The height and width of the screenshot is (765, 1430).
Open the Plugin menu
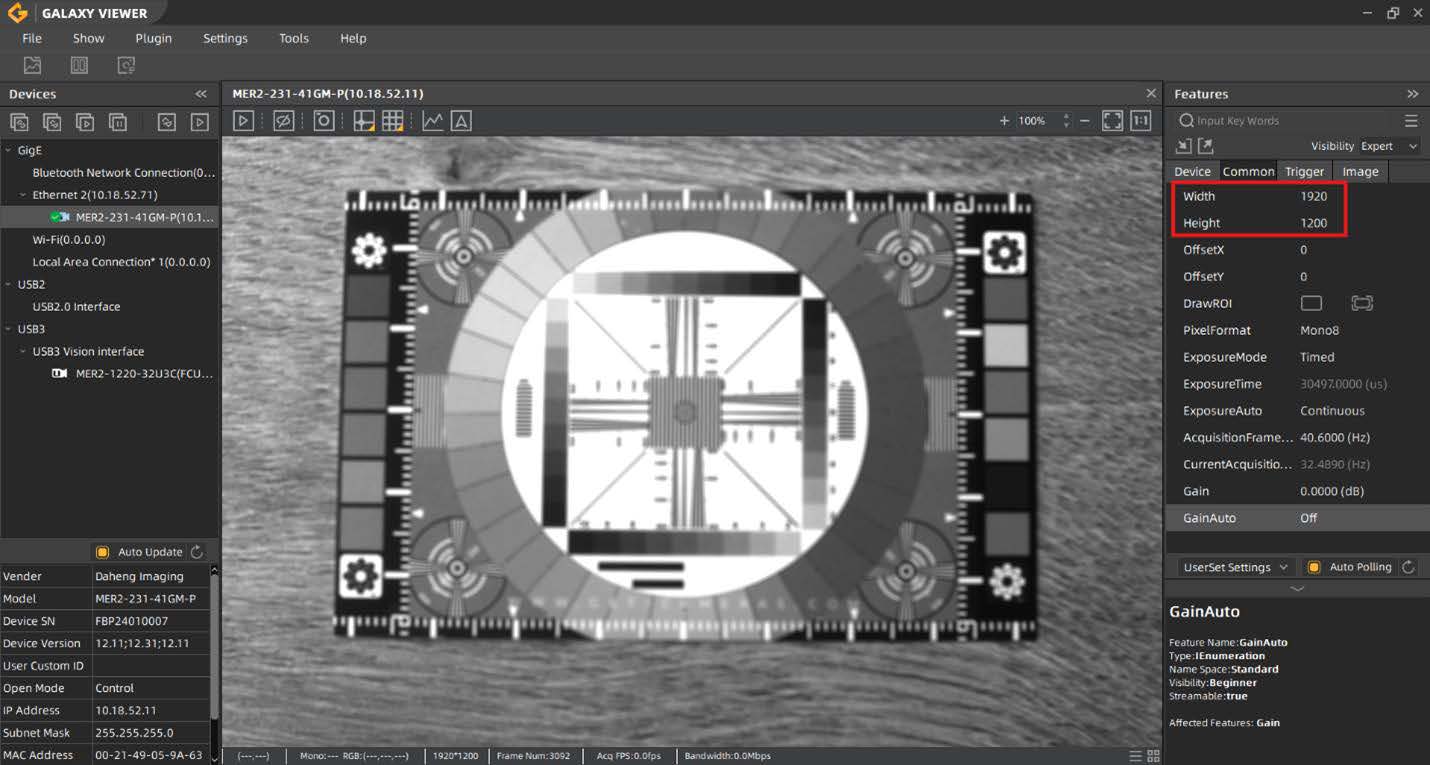pos(153,38)
